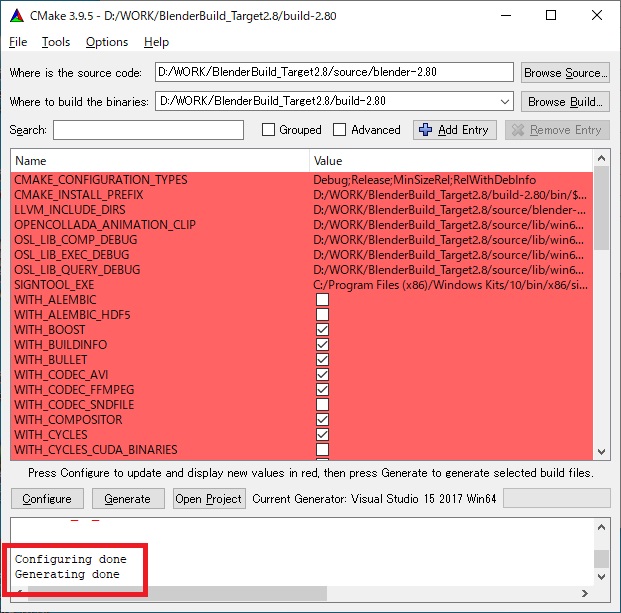Uncheck the WITH_BULLET checkbox
Screen dimensions: 621x613
tap(322, 360)
